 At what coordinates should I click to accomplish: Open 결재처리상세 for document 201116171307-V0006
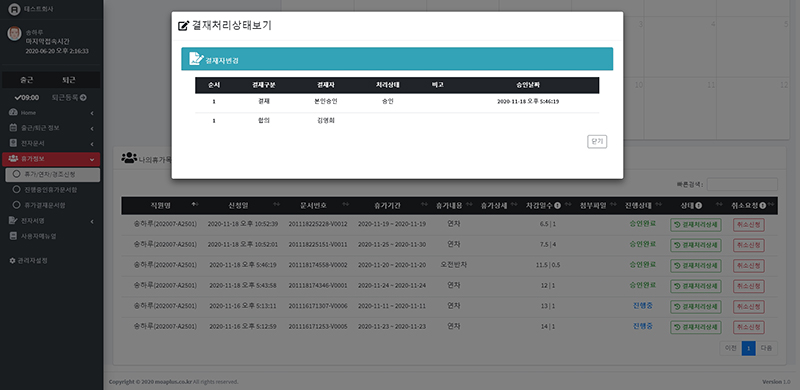(695, 307)
